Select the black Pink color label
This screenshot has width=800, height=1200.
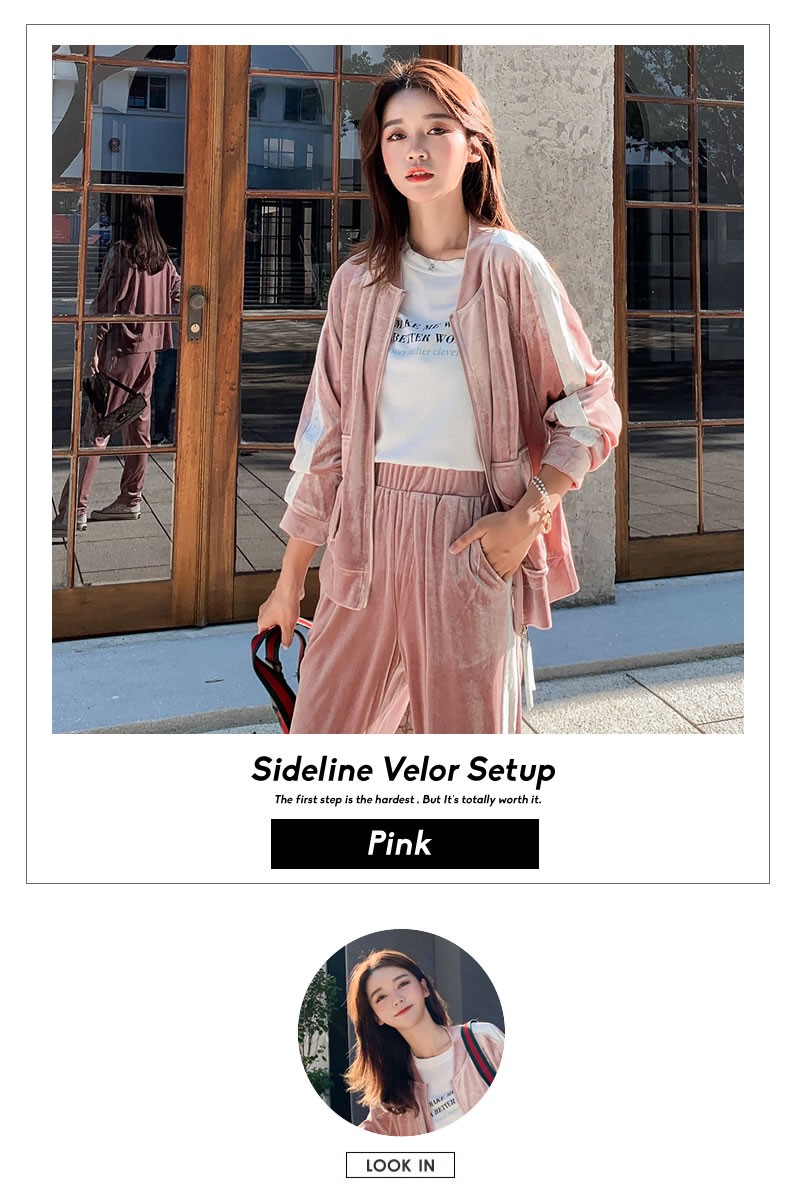tap(405, 844)
